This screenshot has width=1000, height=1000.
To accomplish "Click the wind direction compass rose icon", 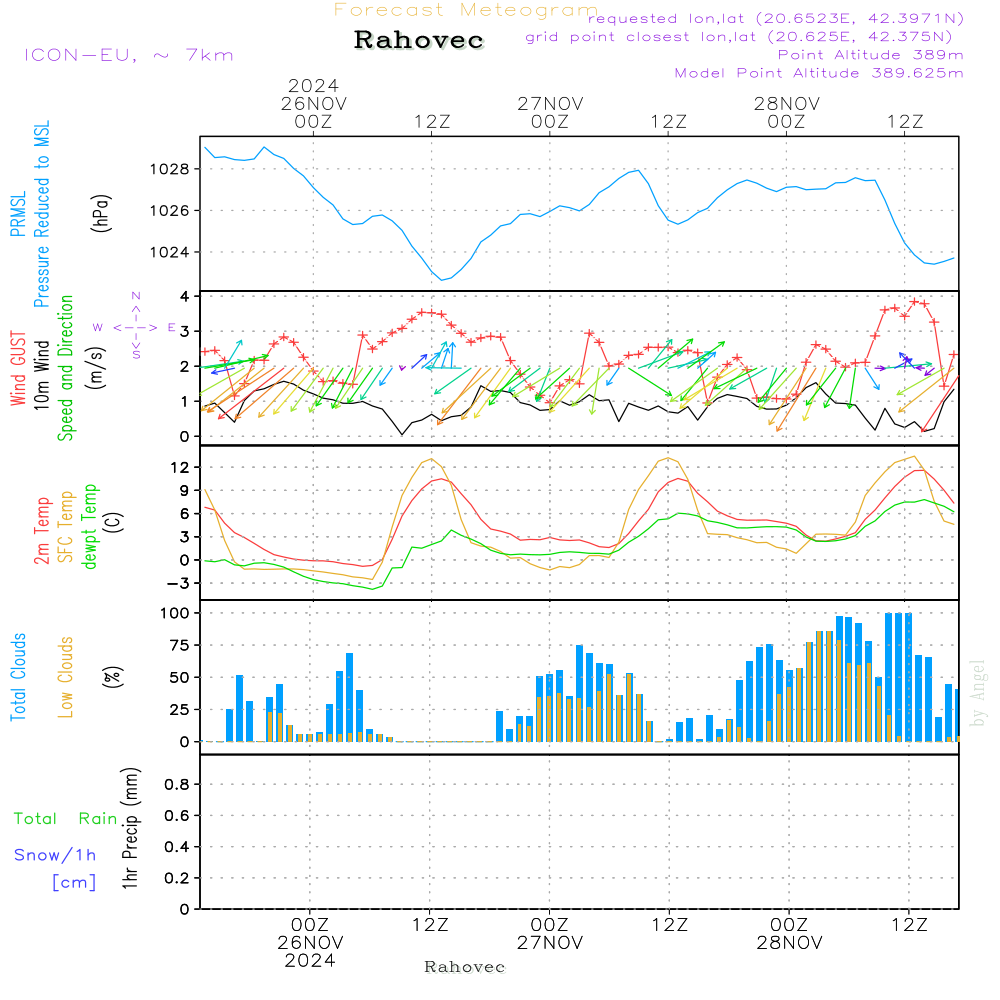I will tap(136, 327).
